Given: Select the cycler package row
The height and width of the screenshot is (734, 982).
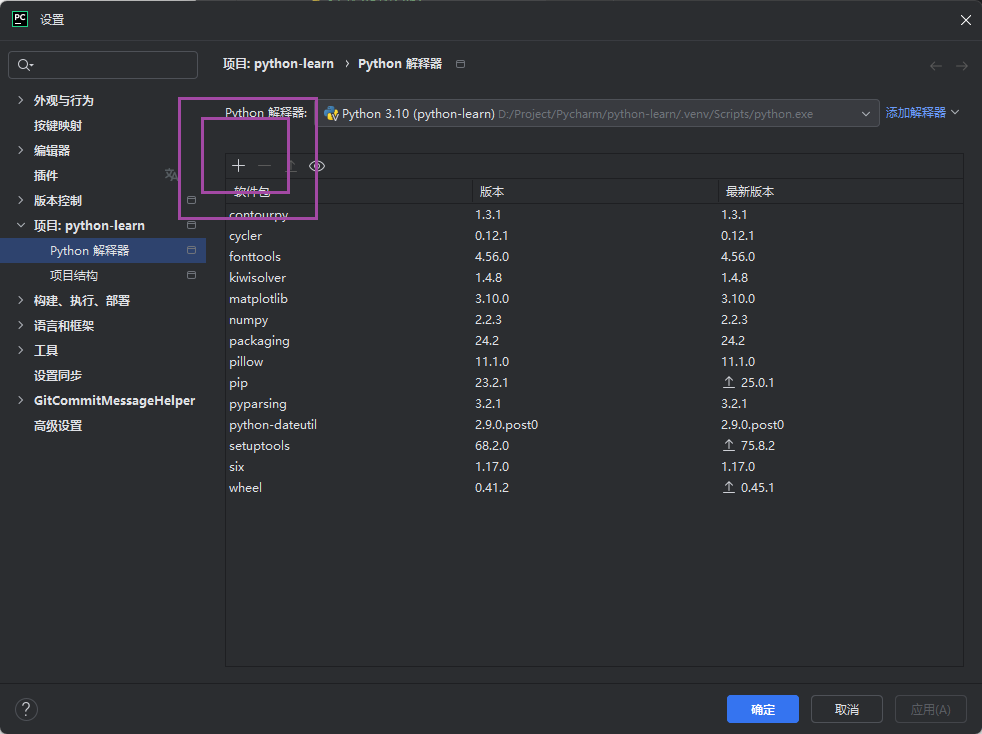Looking at the screenshot, I should (594, 235).
